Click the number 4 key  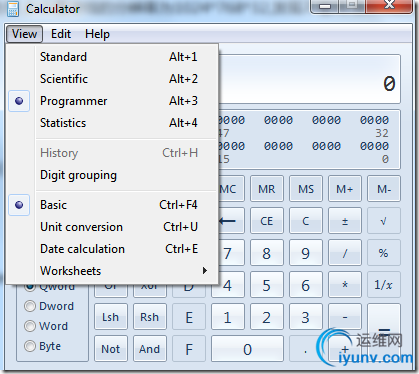(x=228, y=285)
